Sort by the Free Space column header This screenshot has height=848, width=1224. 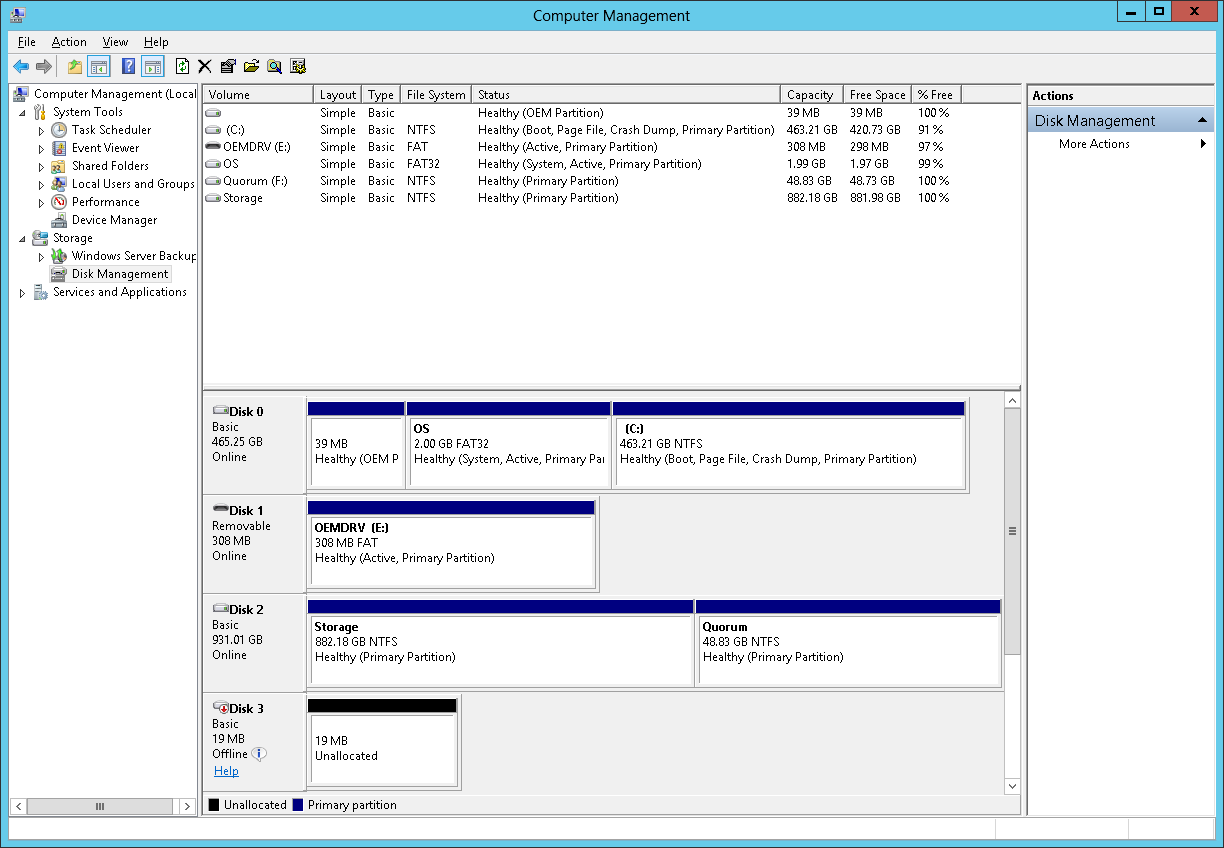pos(877,94)
